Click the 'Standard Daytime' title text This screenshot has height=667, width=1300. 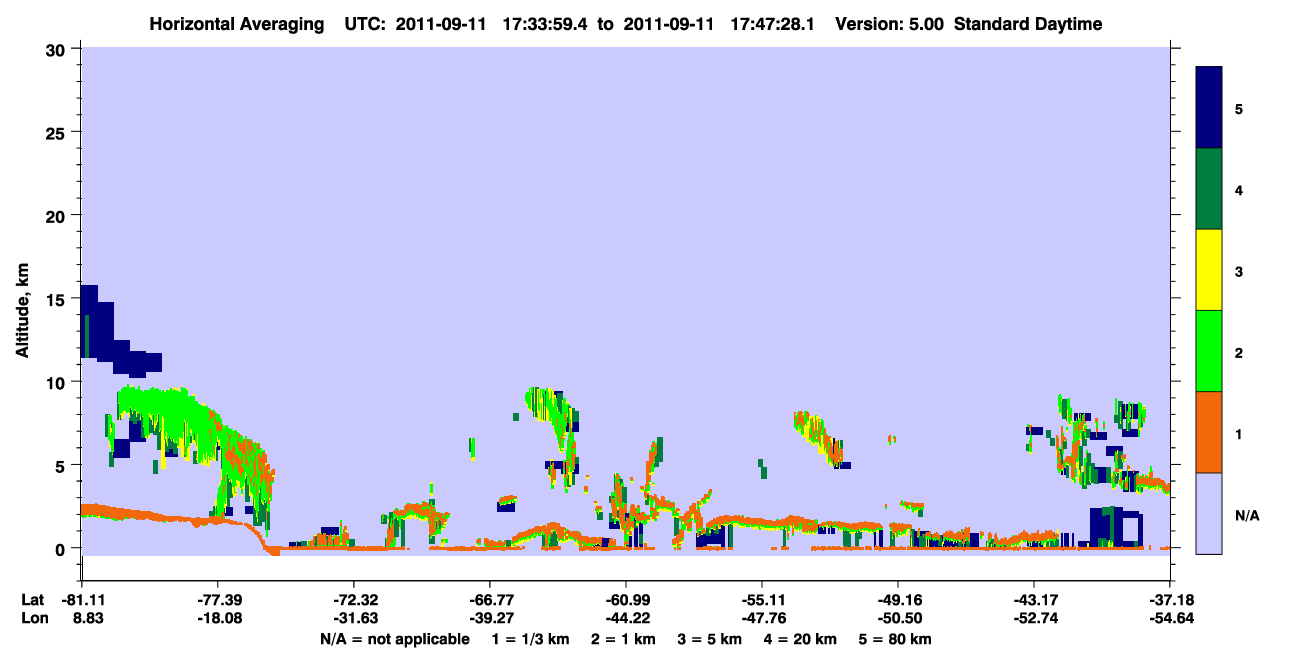[x=1028, y=24]
